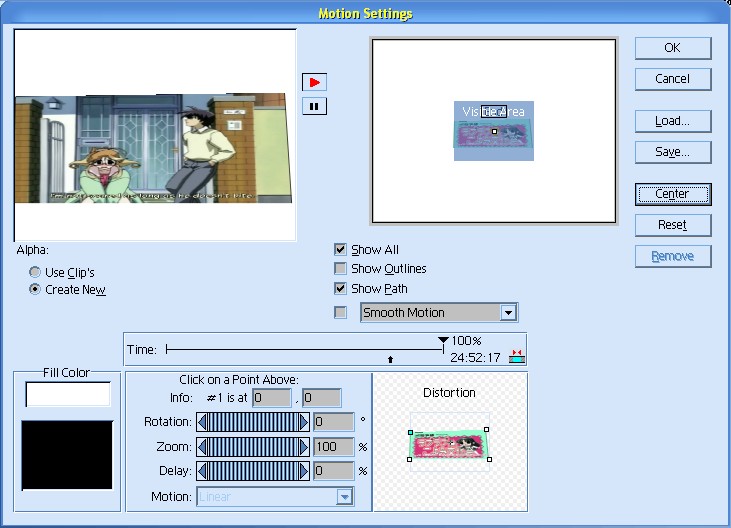Pause the motion preview
The height and width of the screenshot is (528, 731).
coord(314,106)
